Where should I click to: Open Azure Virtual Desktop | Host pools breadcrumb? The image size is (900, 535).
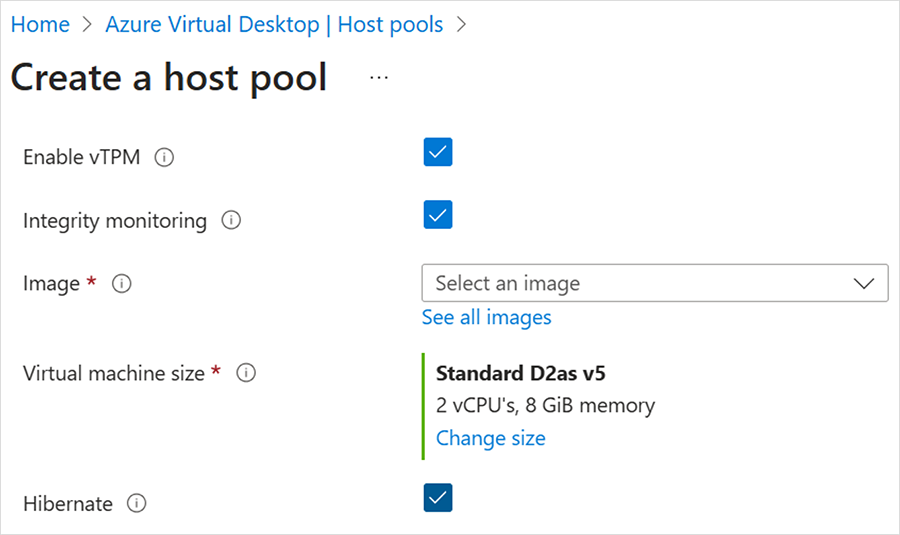pos(274,25)
